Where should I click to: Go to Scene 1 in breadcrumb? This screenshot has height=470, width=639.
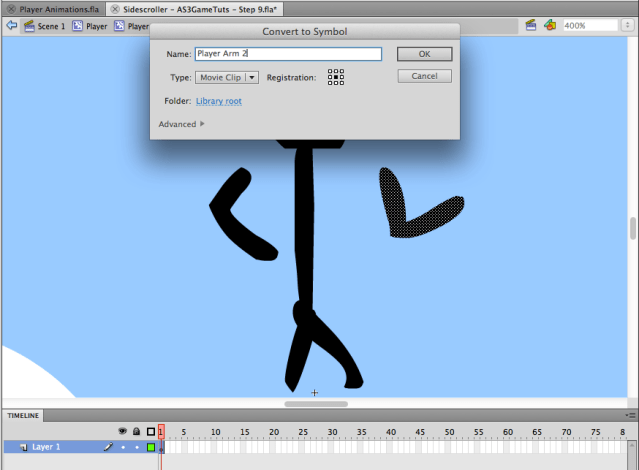44,26
